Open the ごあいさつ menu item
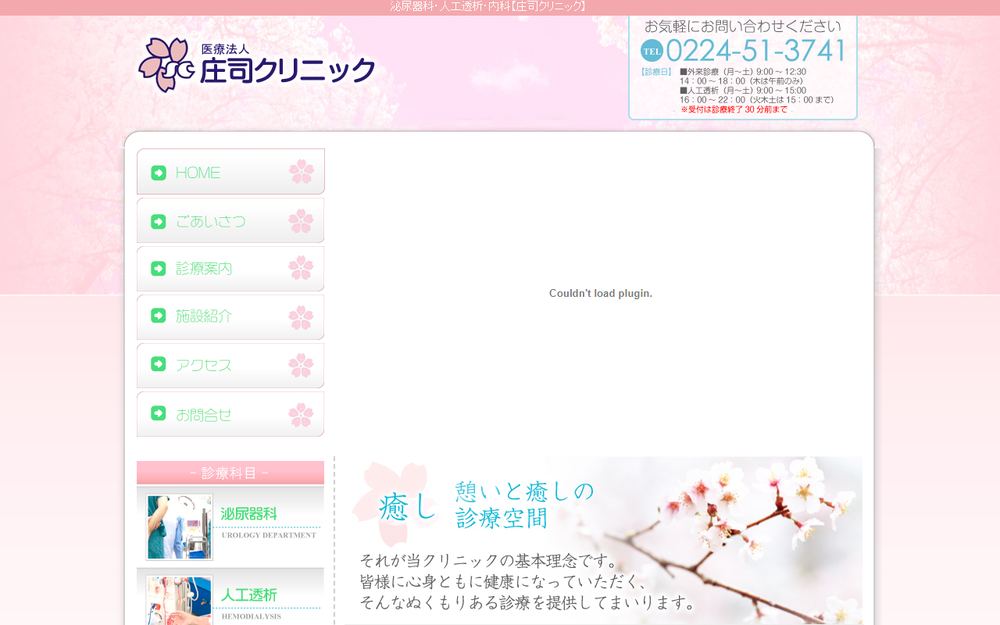The image size is (1000, 625). [x=231, y=221]
